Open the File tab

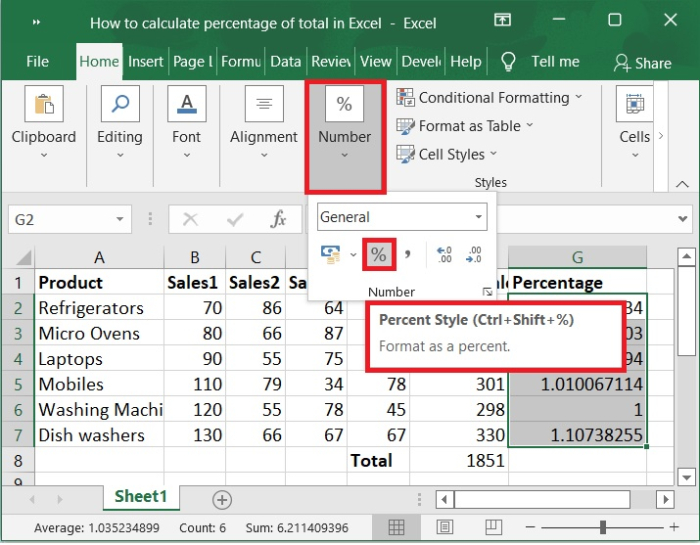tap(38, 62)
